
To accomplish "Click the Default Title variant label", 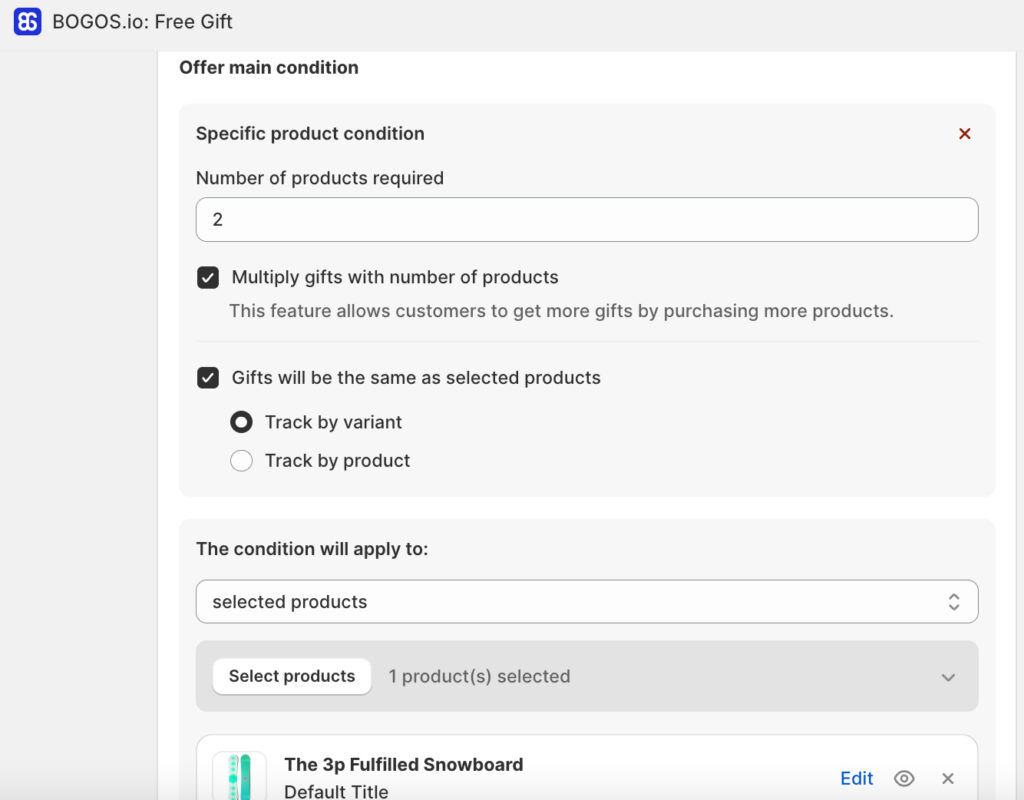I will [x=336, y=791].
